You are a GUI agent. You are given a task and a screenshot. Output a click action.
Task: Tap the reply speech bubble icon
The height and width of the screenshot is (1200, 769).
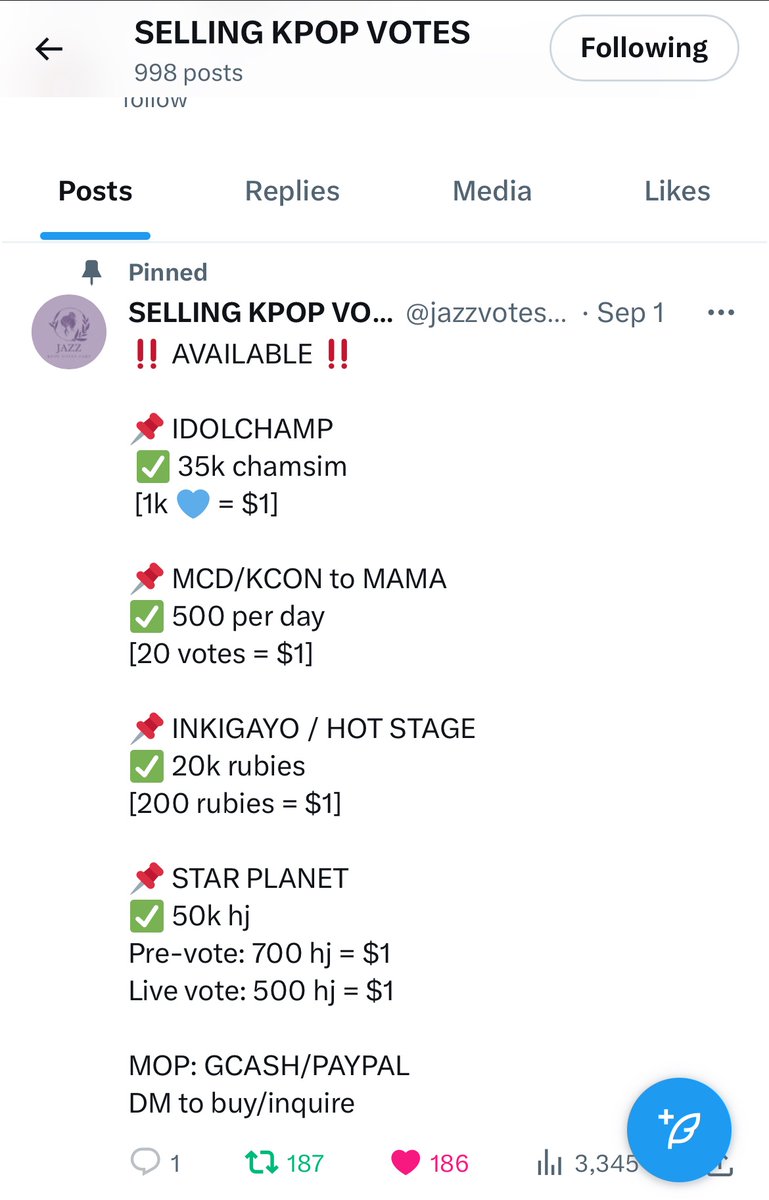click(146, 1162)
